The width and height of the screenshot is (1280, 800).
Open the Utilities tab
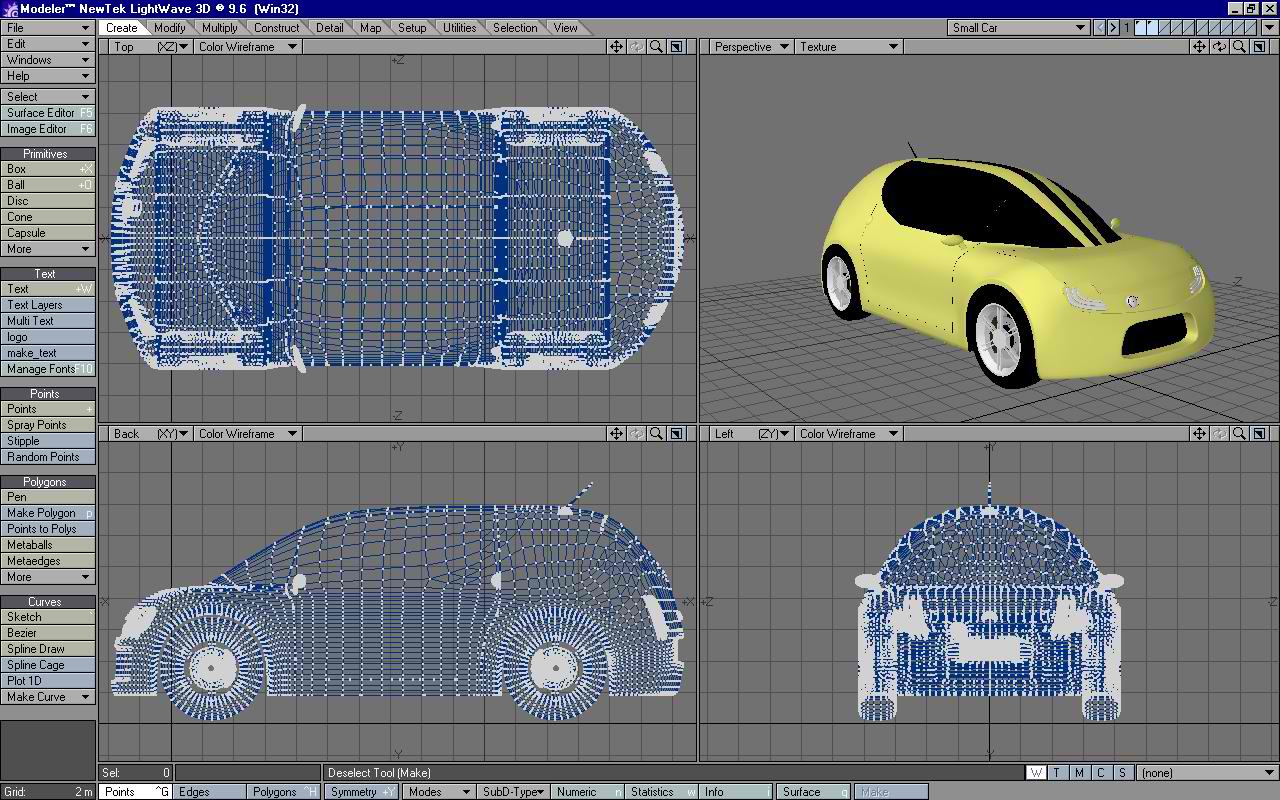459,28
